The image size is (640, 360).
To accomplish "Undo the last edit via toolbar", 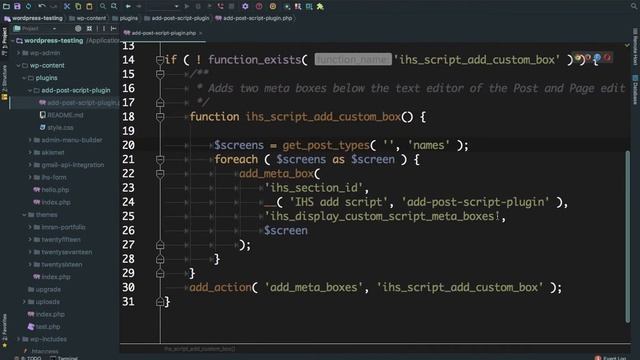I will 42,6.
